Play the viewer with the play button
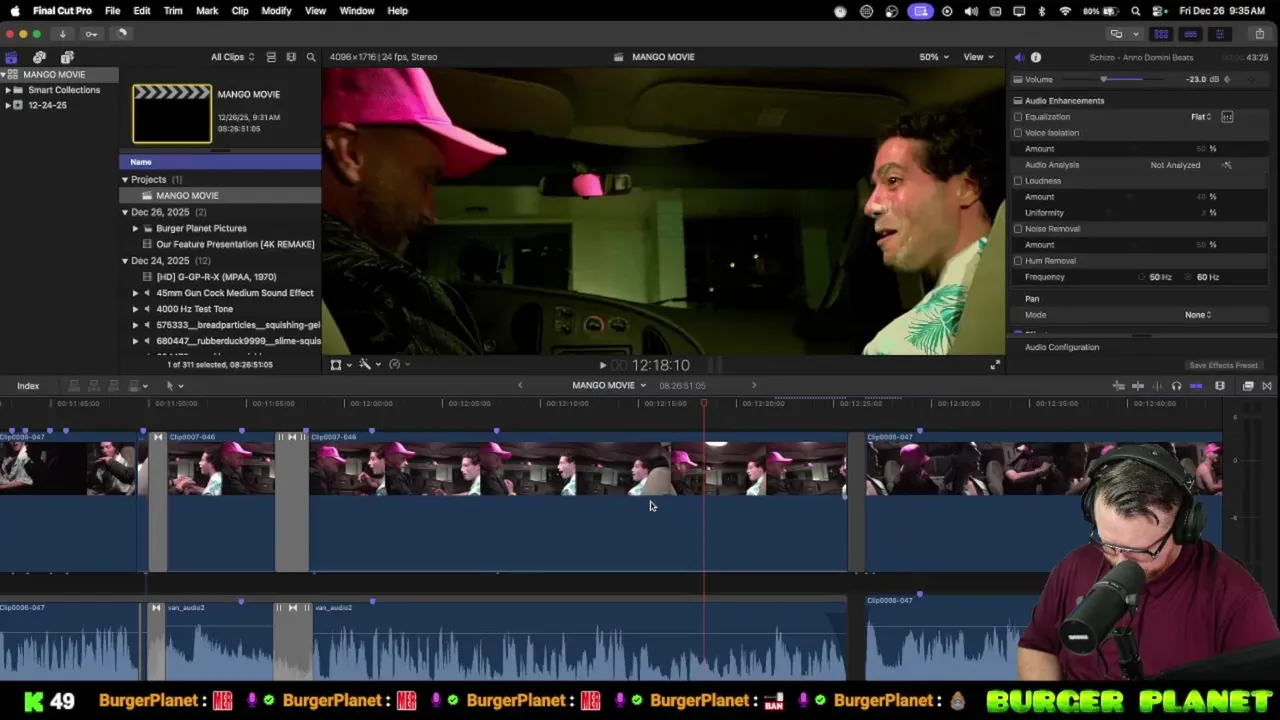This screenshot has height=720, width=1280. [x=603, y=366]
